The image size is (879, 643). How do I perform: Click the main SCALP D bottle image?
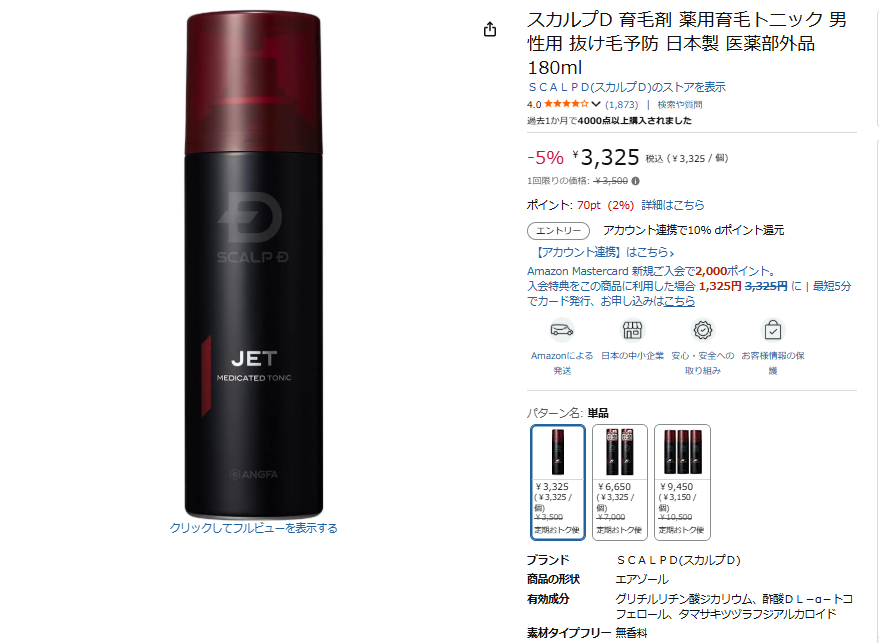point(254,265)
